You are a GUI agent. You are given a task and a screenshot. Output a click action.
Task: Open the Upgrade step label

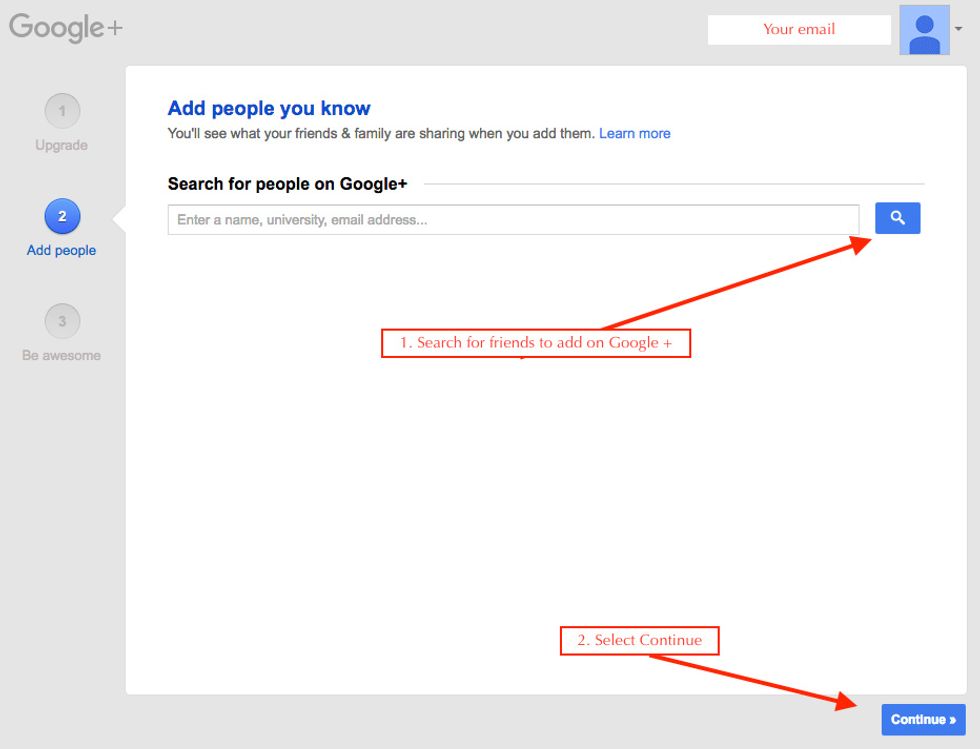click(61, 145)
